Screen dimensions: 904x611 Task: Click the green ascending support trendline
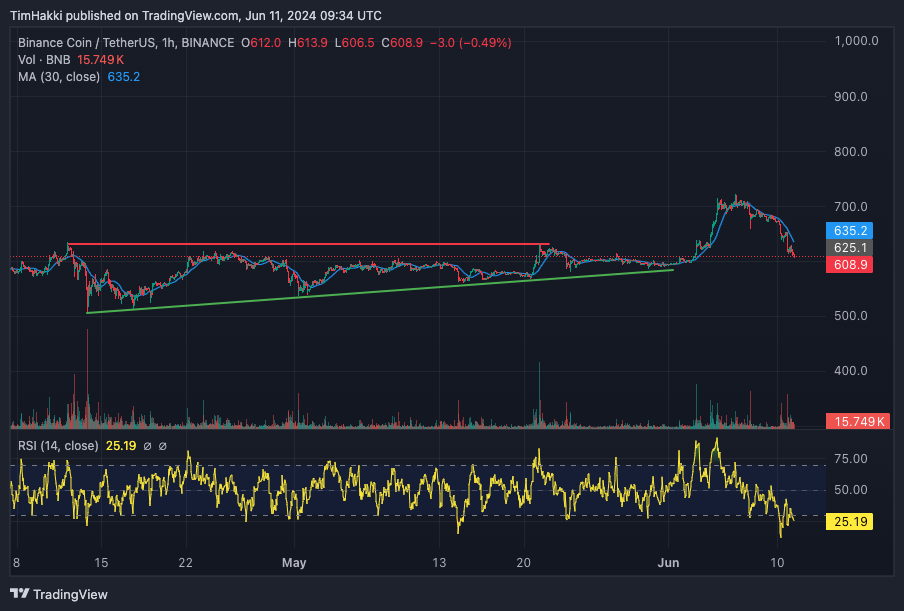point(380,291)
